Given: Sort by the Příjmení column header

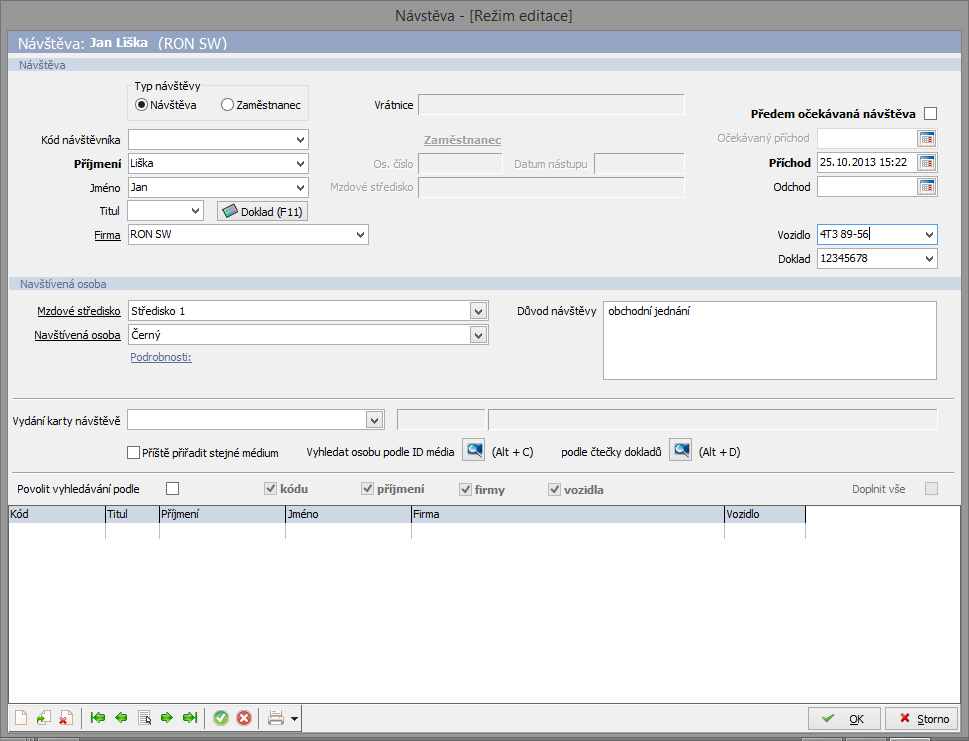Looking at the screenshot, I should pos(222,514).
